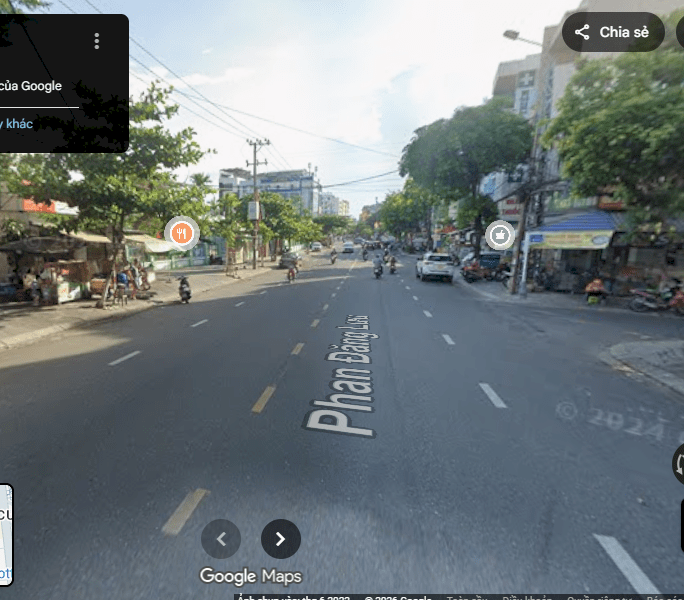Click the 'của Google' attribution text in info card
684x600 pixels.
click(x=31, y=86)
